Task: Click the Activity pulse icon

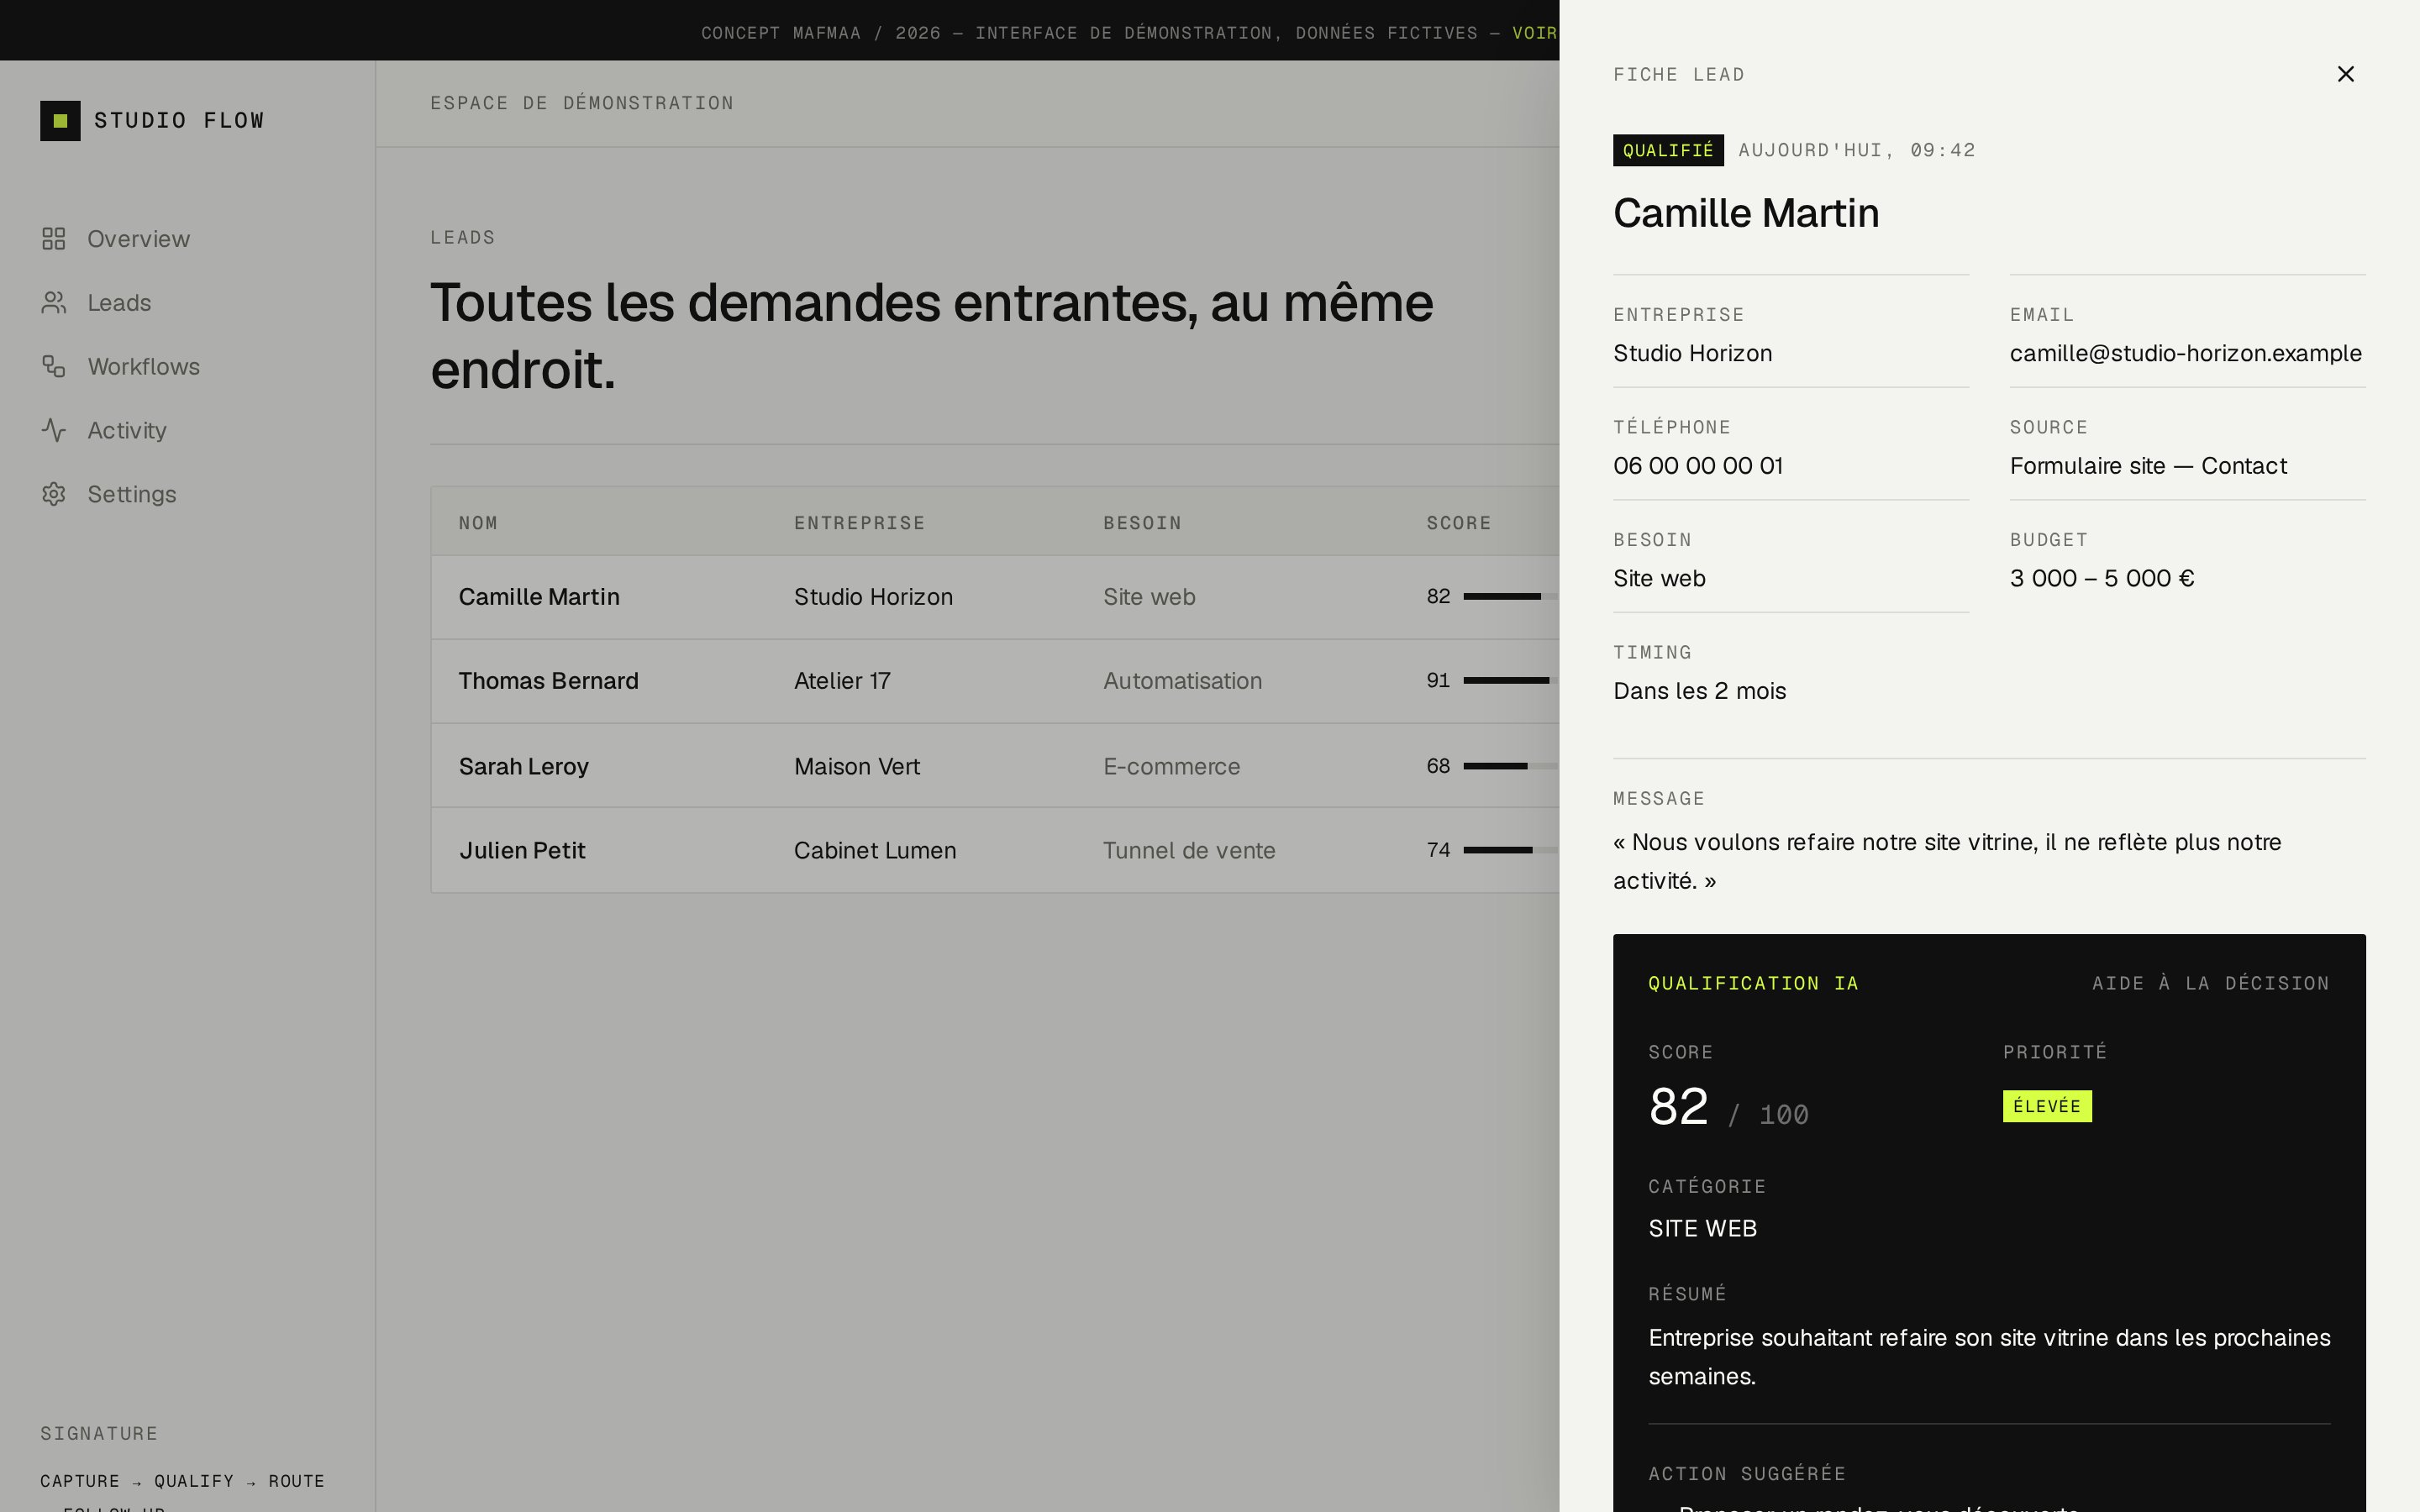Action: (54, 430)
